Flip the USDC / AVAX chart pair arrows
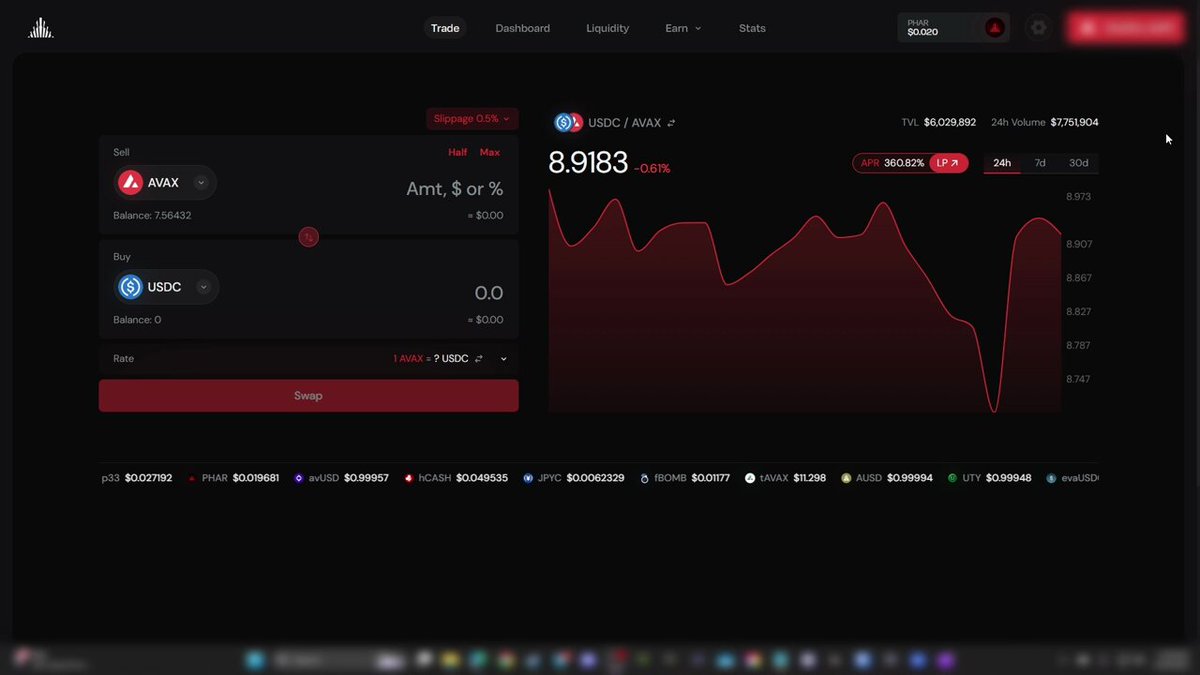This screenshot has height=675, width=1200. click(x=671, y=123)
